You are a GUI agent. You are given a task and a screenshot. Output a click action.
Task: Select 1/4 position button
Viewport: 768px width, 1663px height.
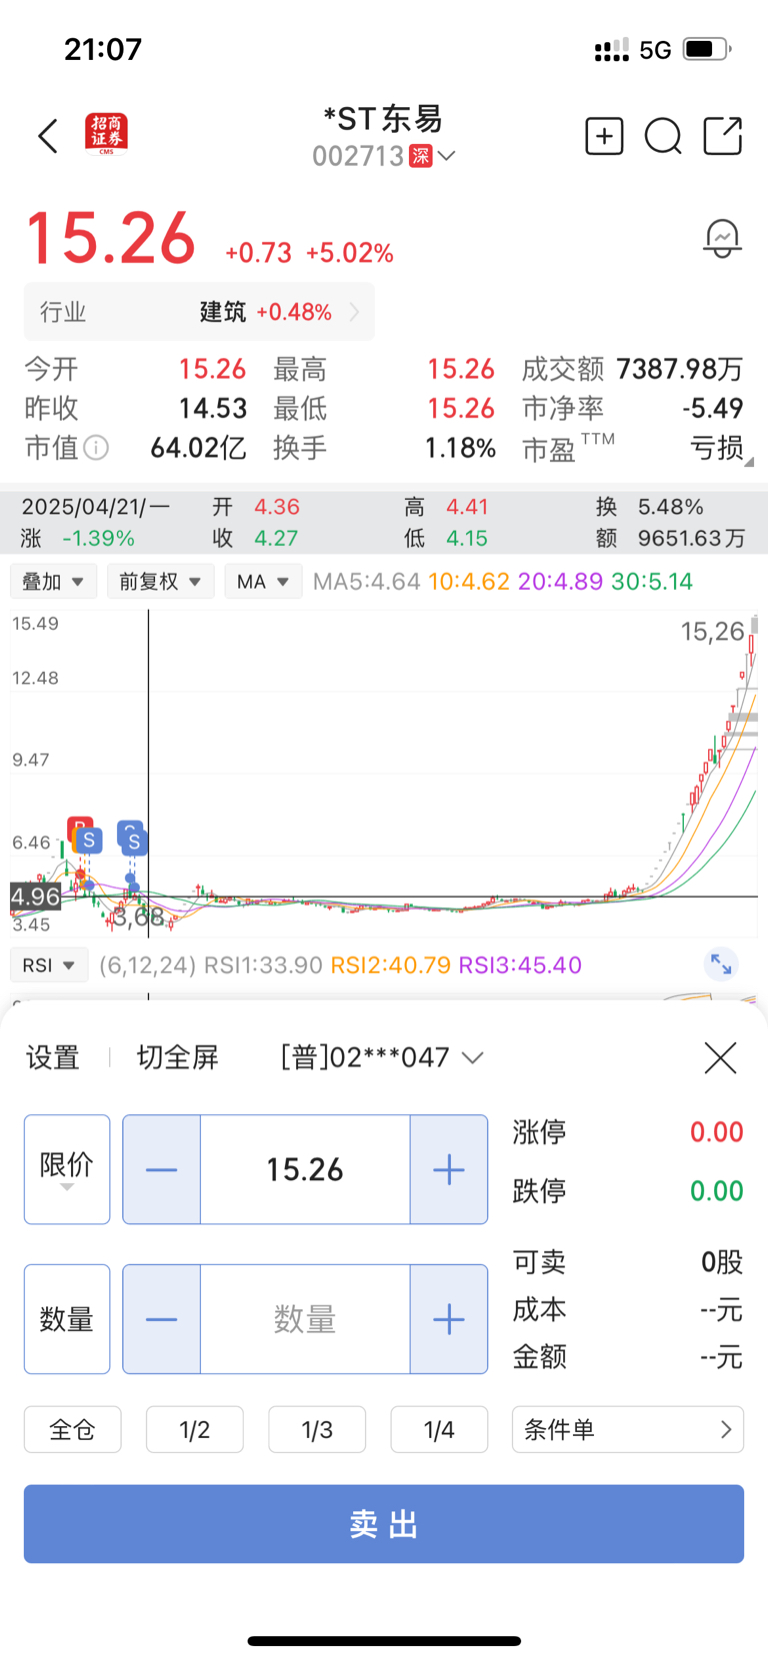click(439, 1429)
